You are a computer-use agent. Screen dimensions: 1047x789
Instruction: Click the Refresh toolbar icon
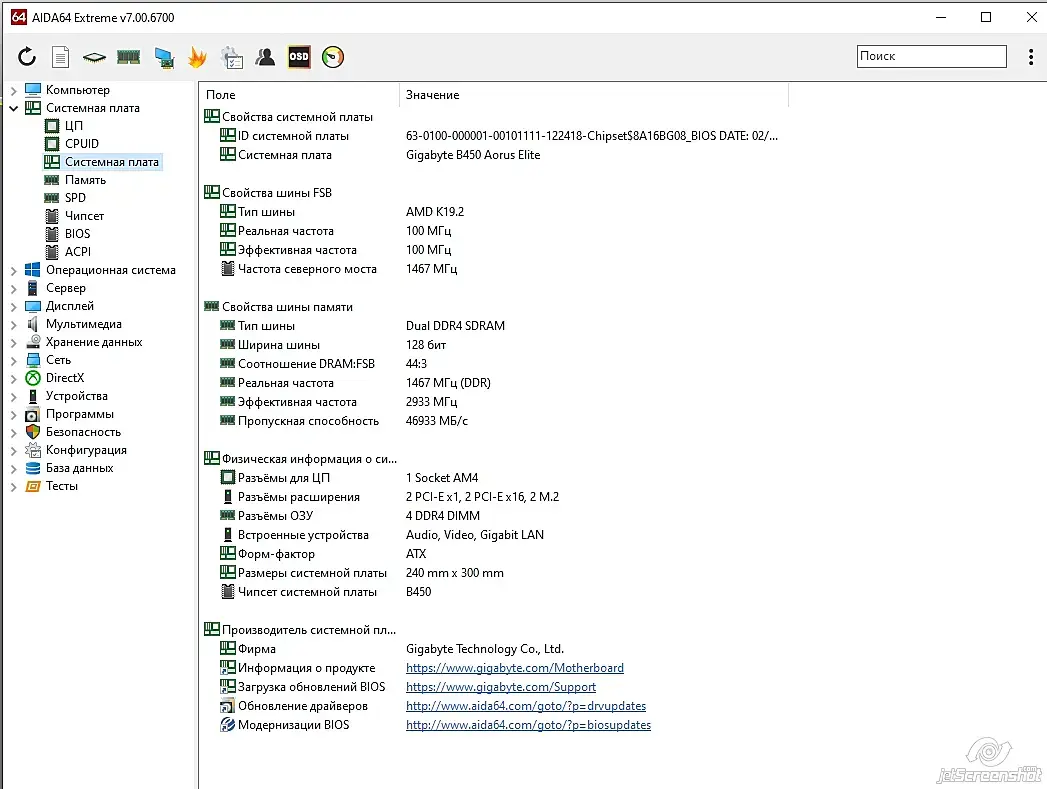27,57
